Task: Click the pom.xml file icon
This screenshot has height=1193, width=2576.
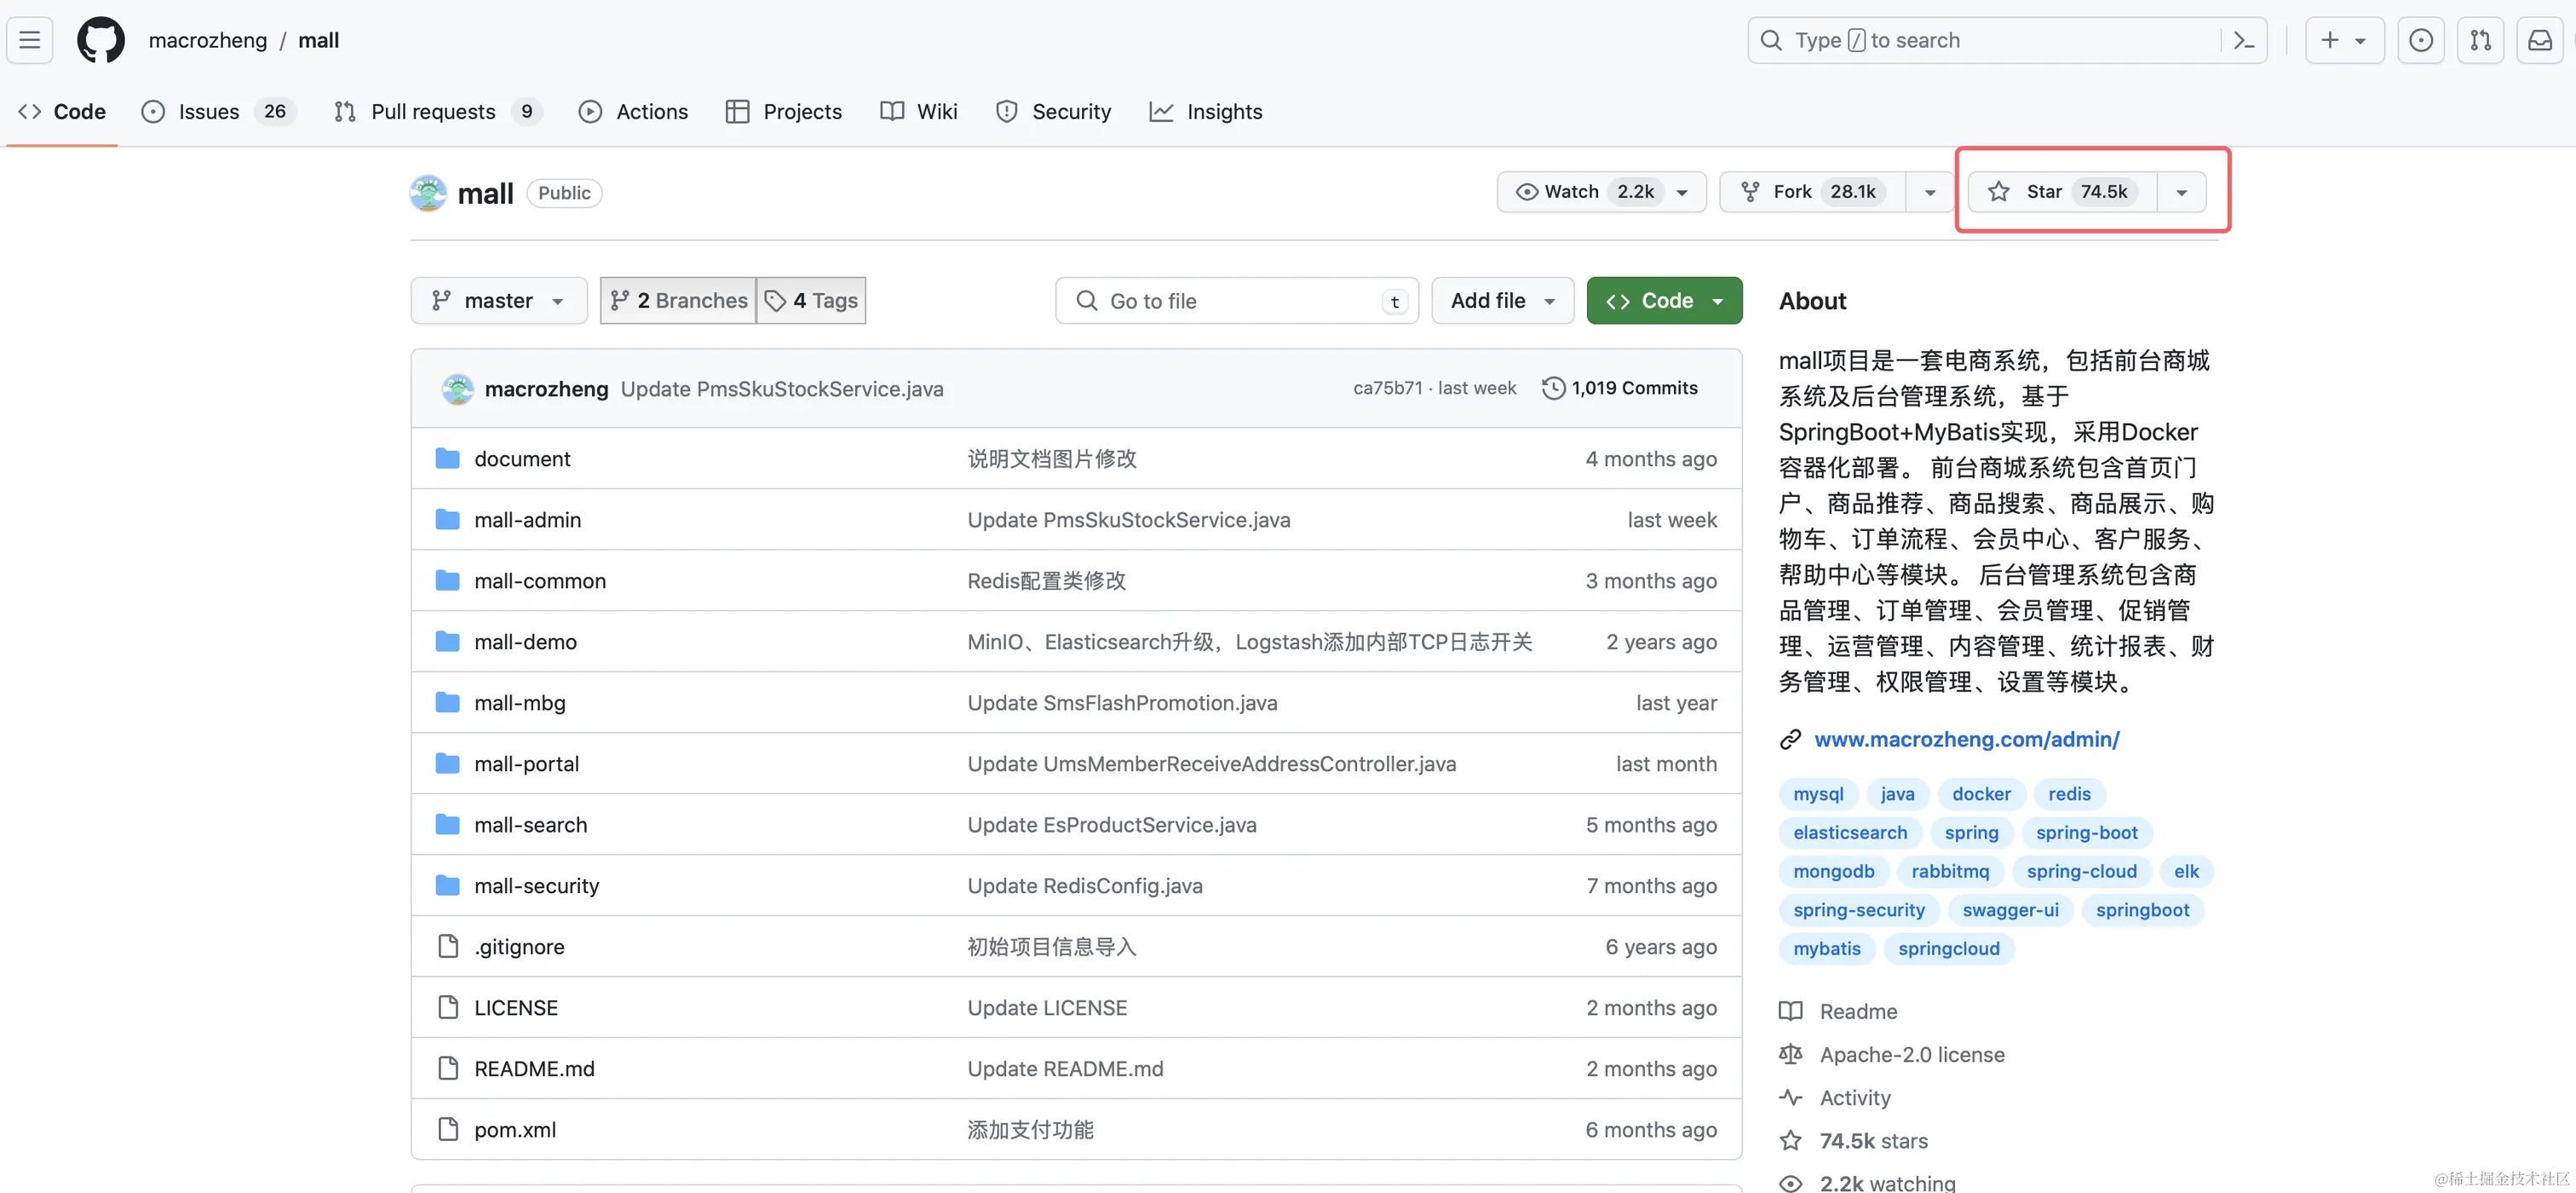Action: tap(448, 1129)
